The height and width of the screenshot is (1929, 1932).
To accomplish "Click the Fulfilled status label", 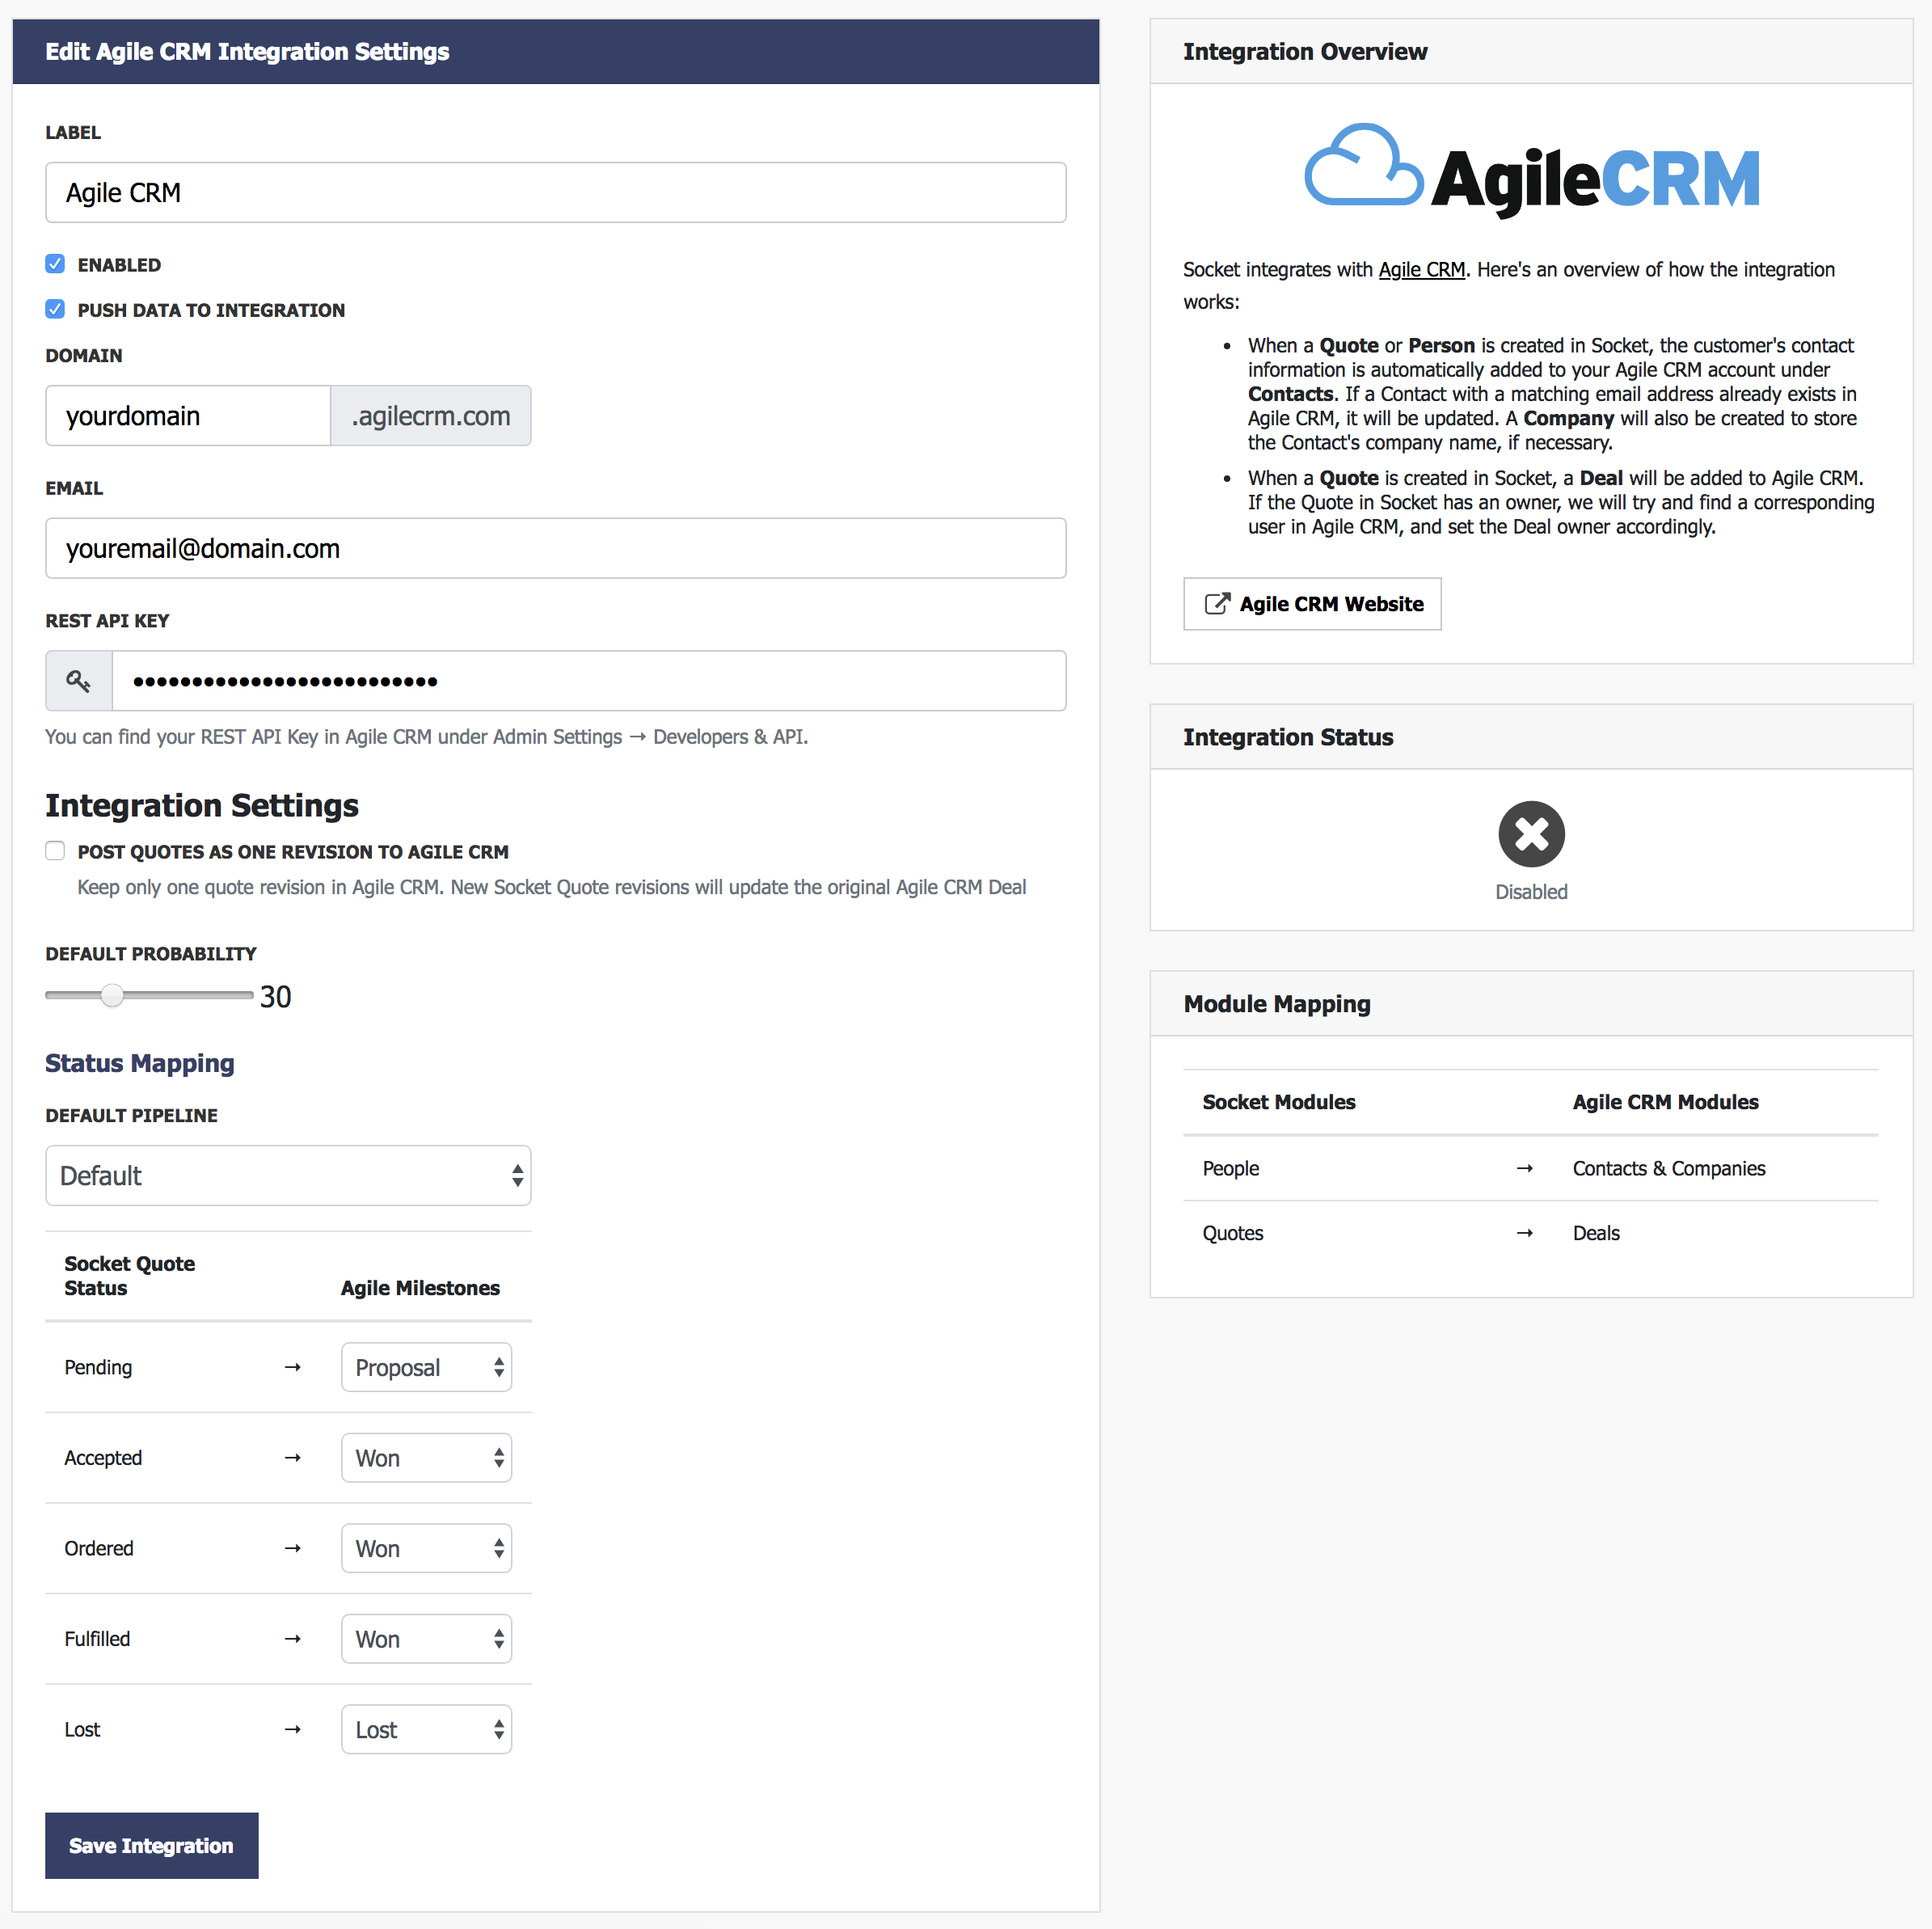I will (97, 1639).
